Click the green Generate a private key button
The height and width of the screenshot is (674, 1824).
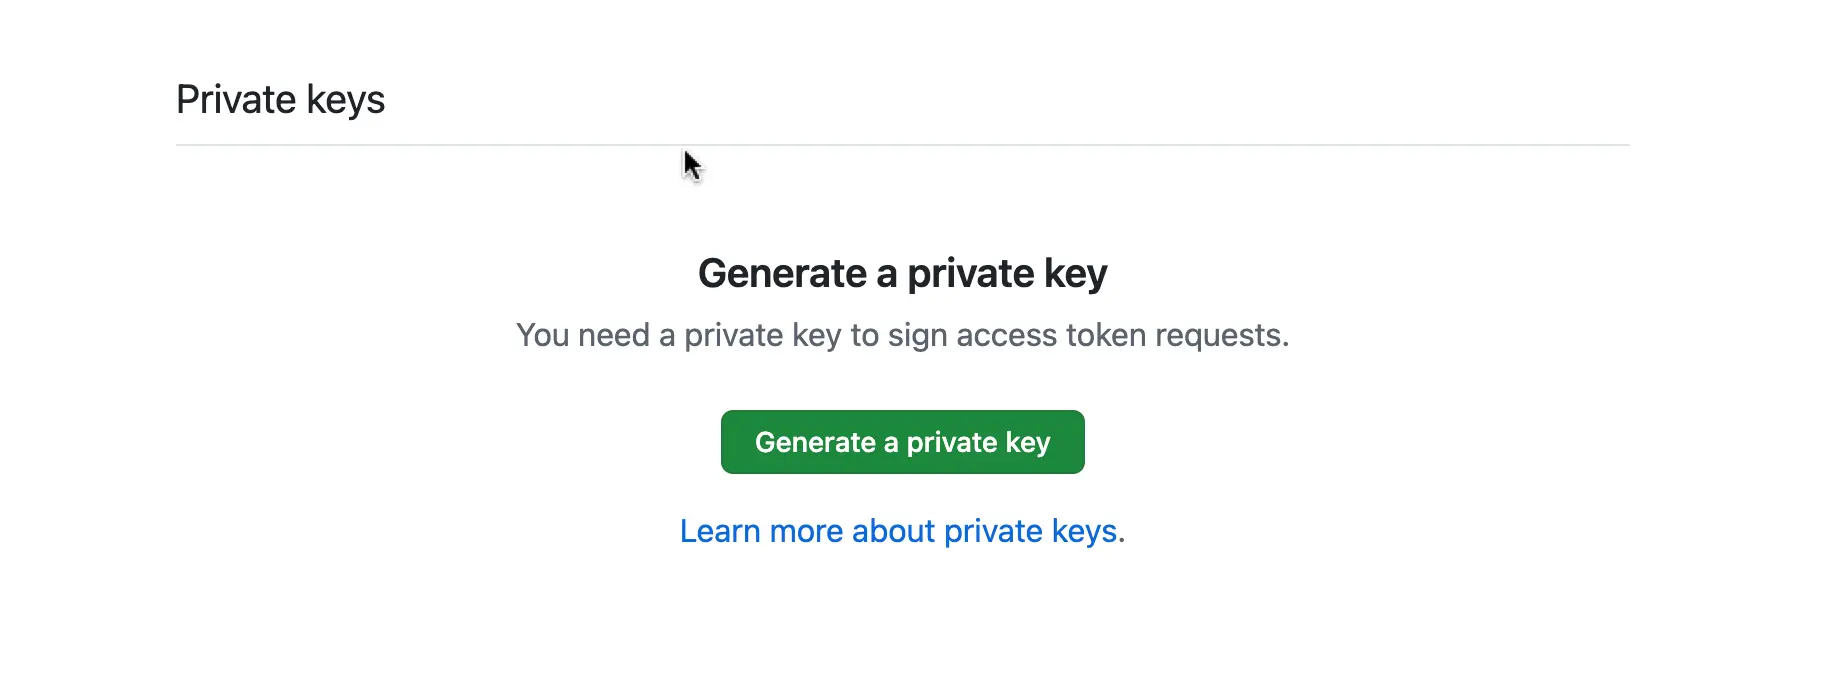pos(901,441)
